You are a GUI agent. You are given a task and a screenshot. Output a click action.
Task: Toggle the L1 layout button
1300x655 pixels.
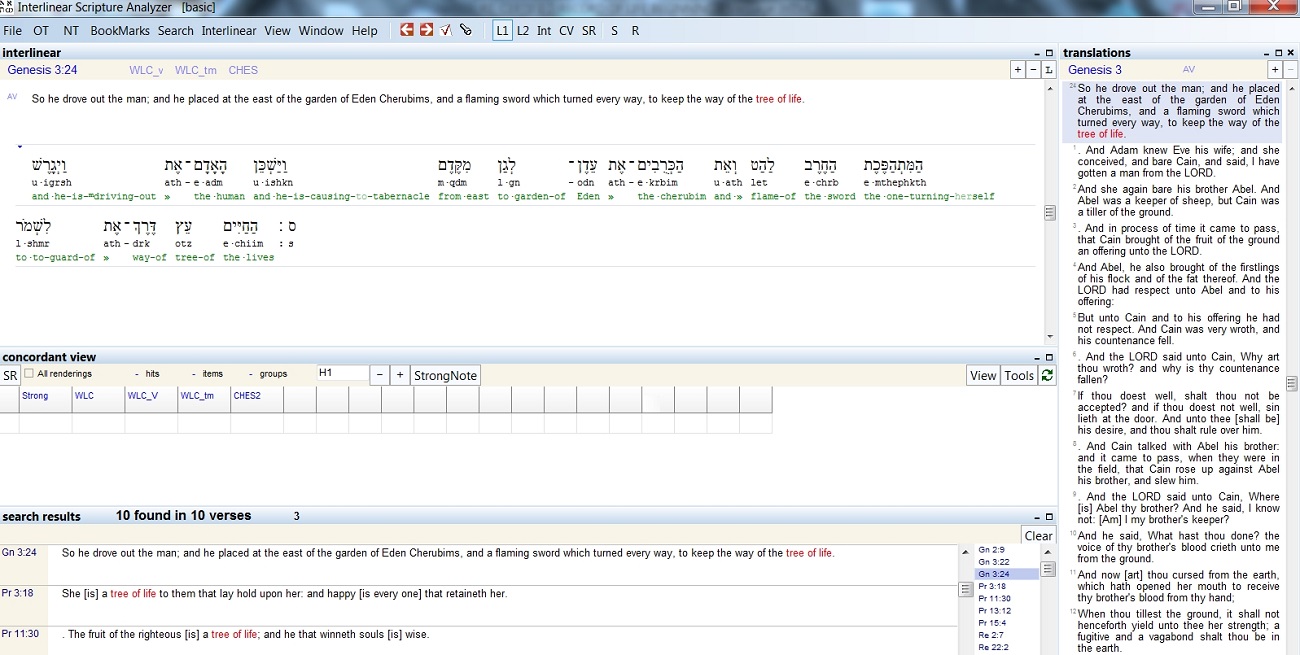(x=502, y=31)
